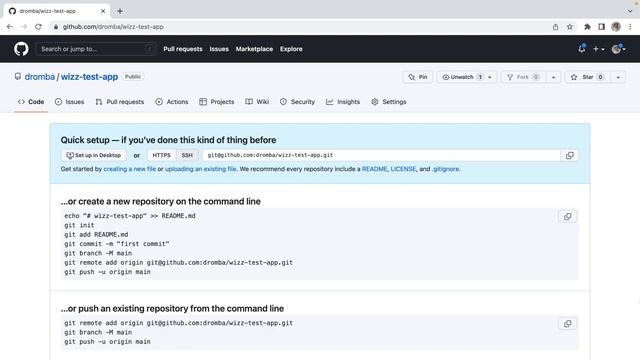Open the browser extensions puzzle icon

point(587,27)
